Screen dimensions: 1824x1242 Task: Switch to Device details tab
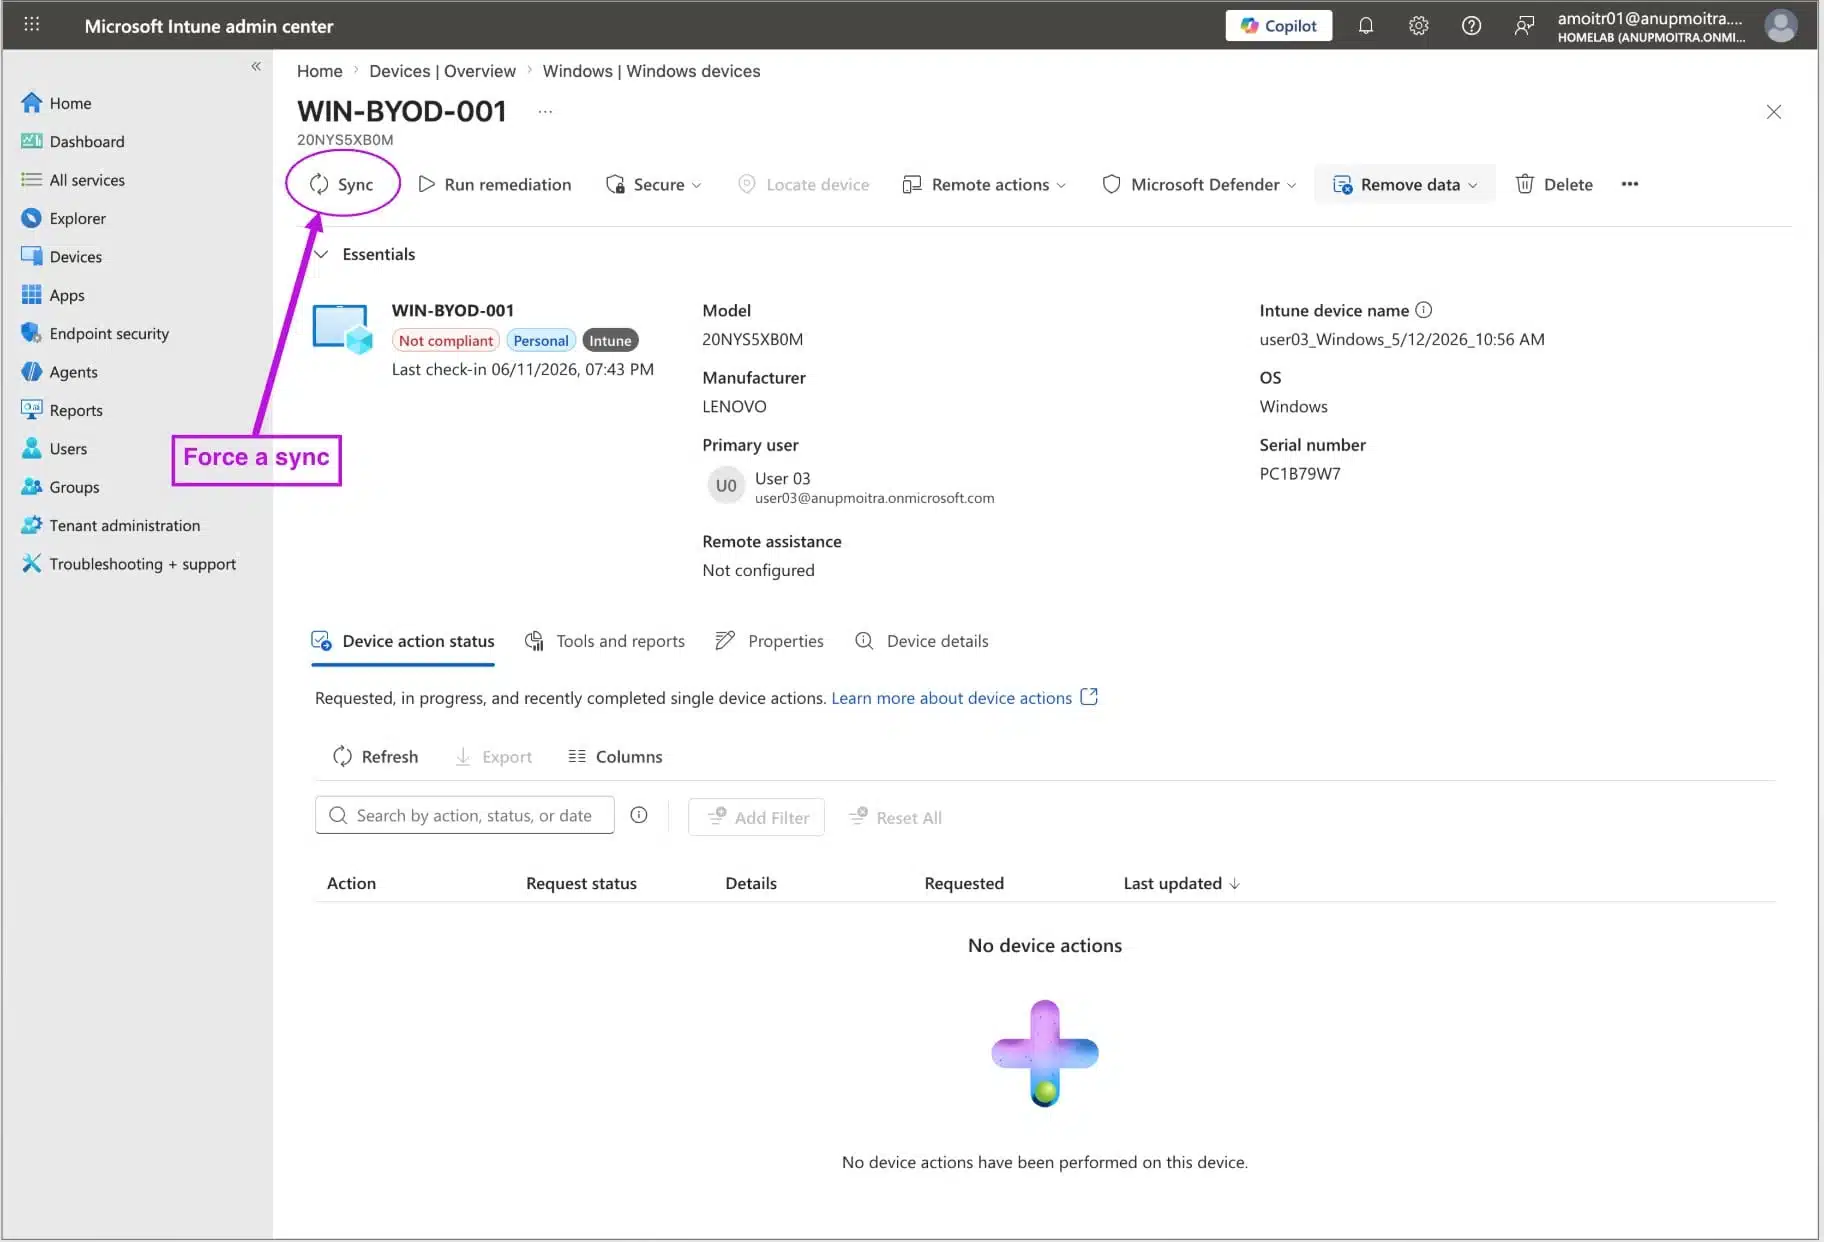coord(922,641)
